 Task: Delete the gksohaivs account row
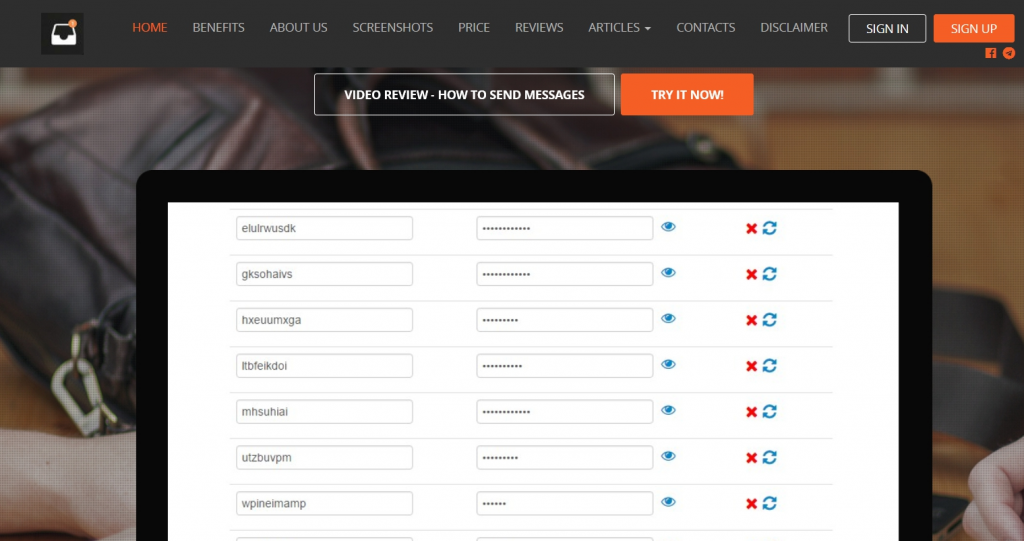click(751, 274)
